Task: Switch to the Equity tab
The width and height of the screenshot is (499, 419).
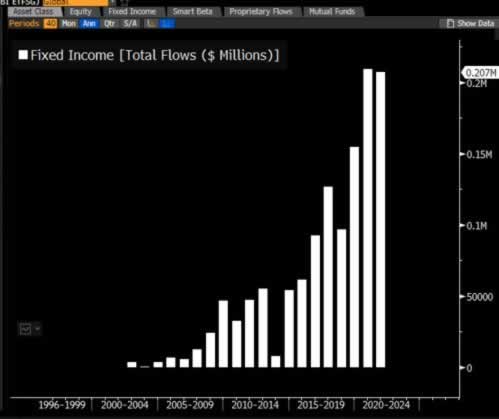Action: click(80, 11)
